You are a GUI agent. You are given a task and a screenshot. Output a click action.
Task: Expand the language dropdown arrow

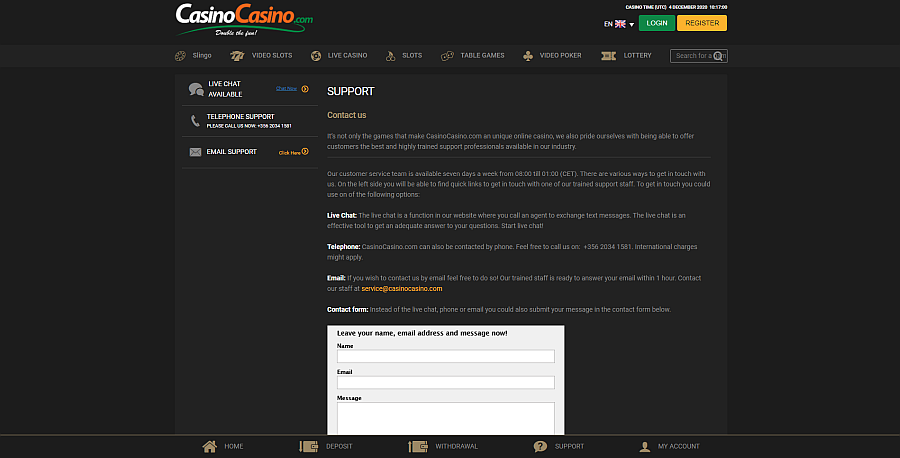click(631, 25)
